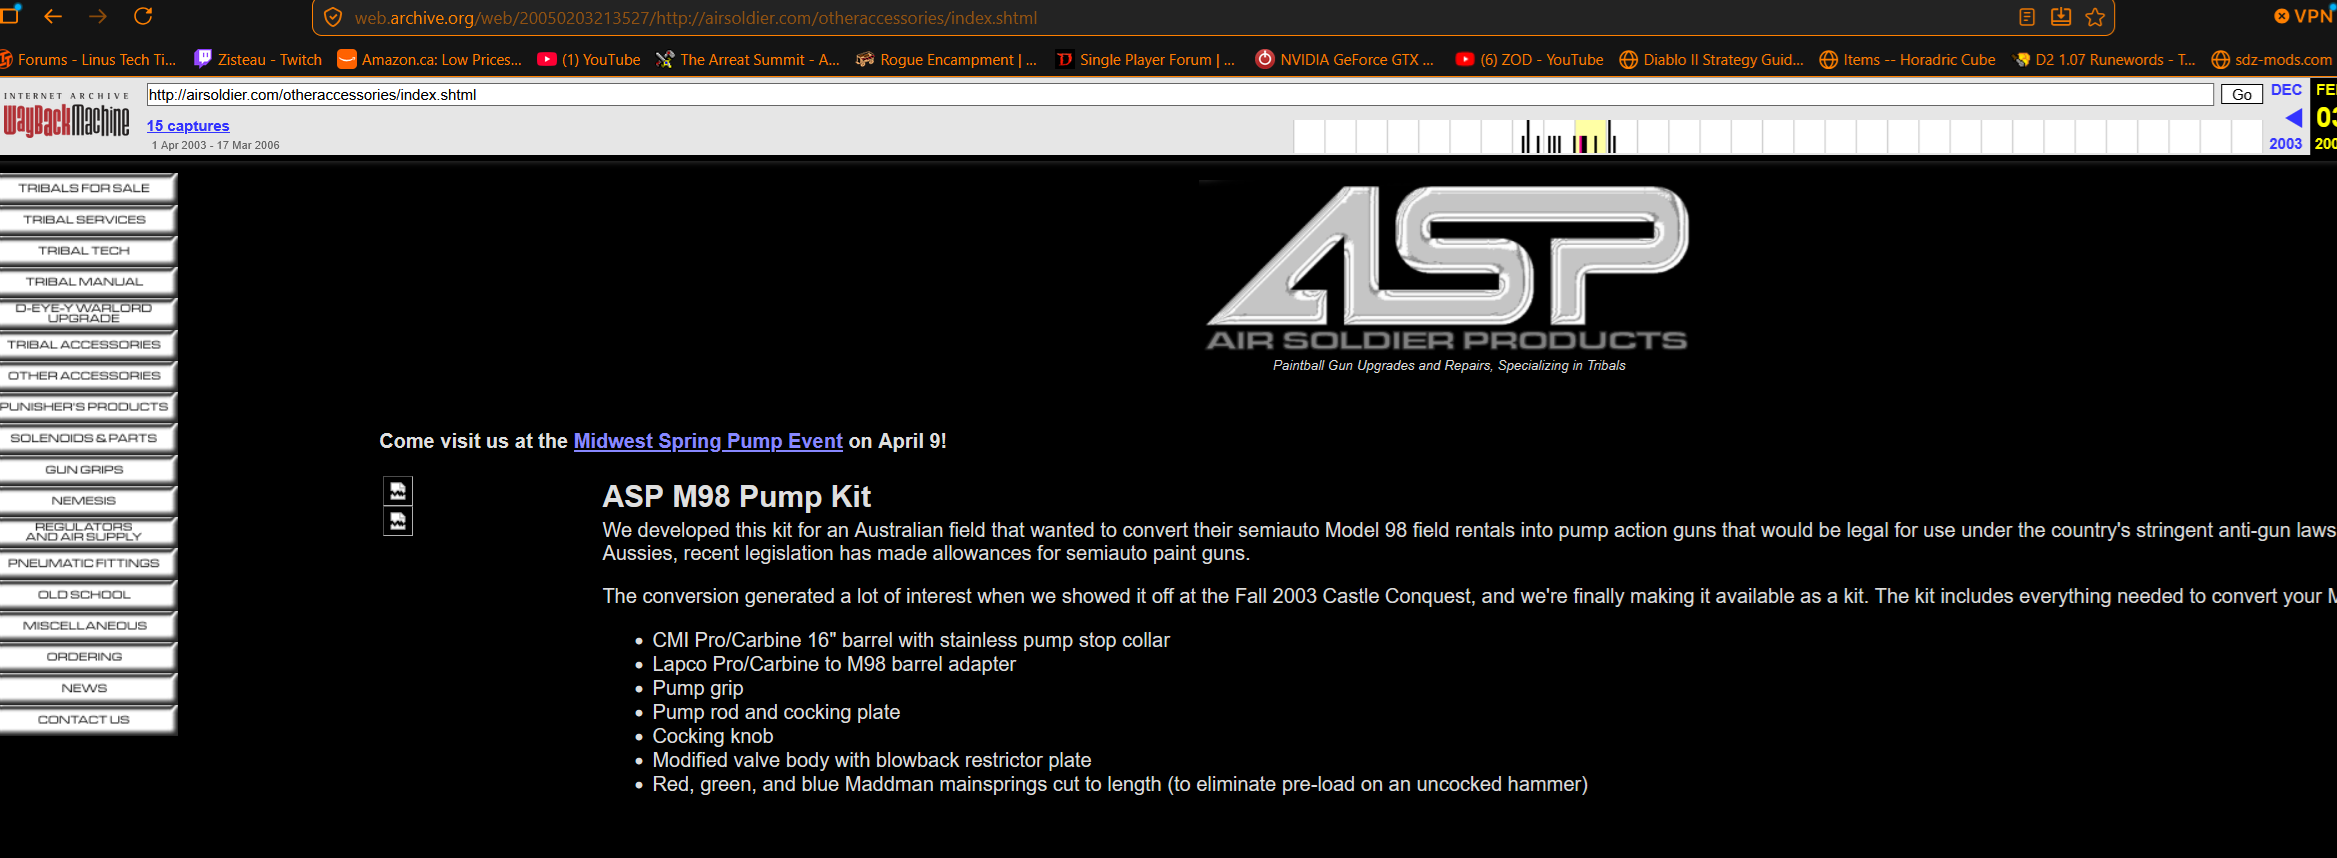Image resolution: width=2337 pixels, height=858 pixels.
Task: Open Tribal Services menu item
Action: 88,220
